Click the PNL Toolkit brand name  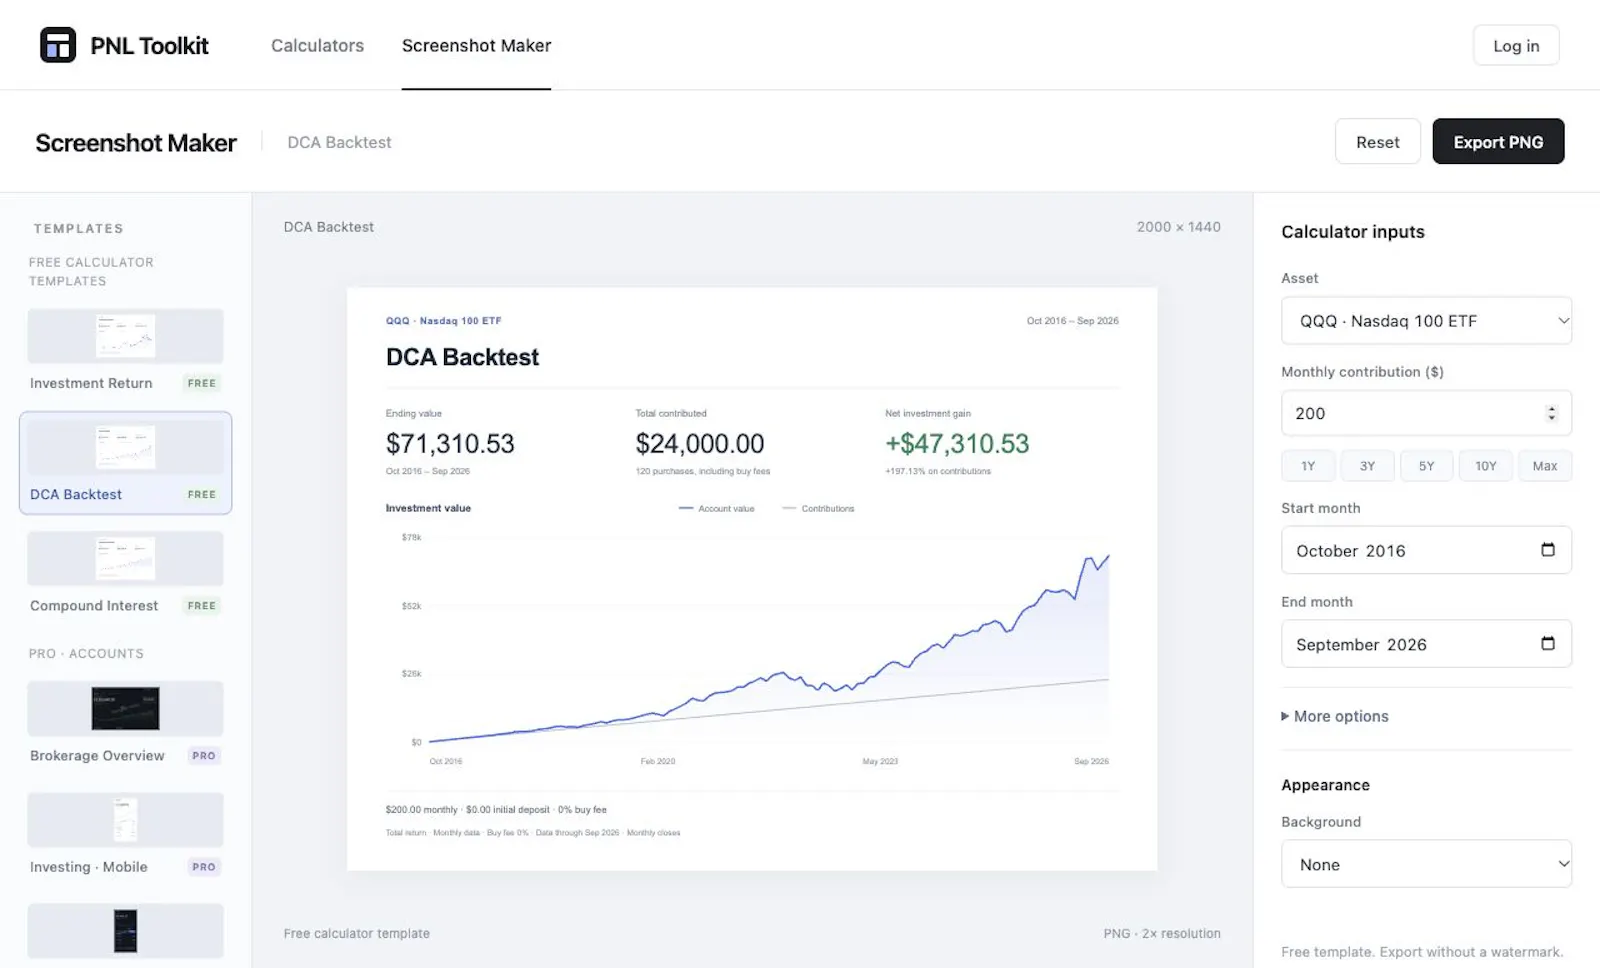pos(149,45)
